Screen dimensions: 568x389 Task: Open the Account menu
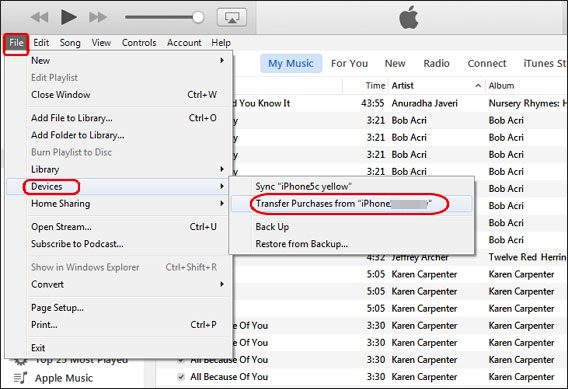[184, 43]
